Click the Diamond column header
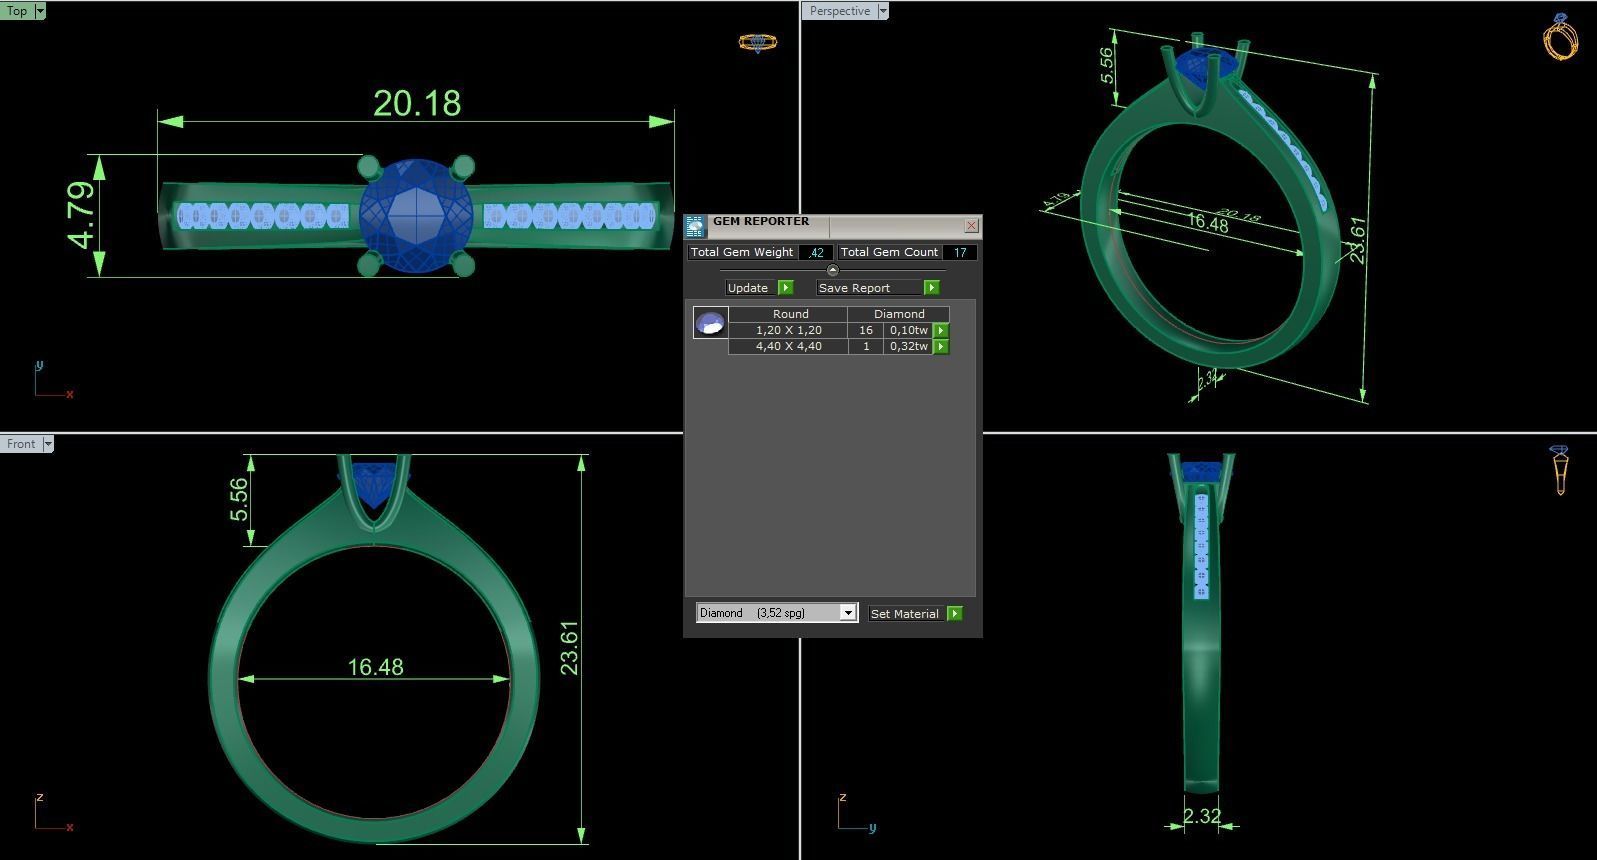Viewport: 1597px width, 860px height. coord(899,314)
